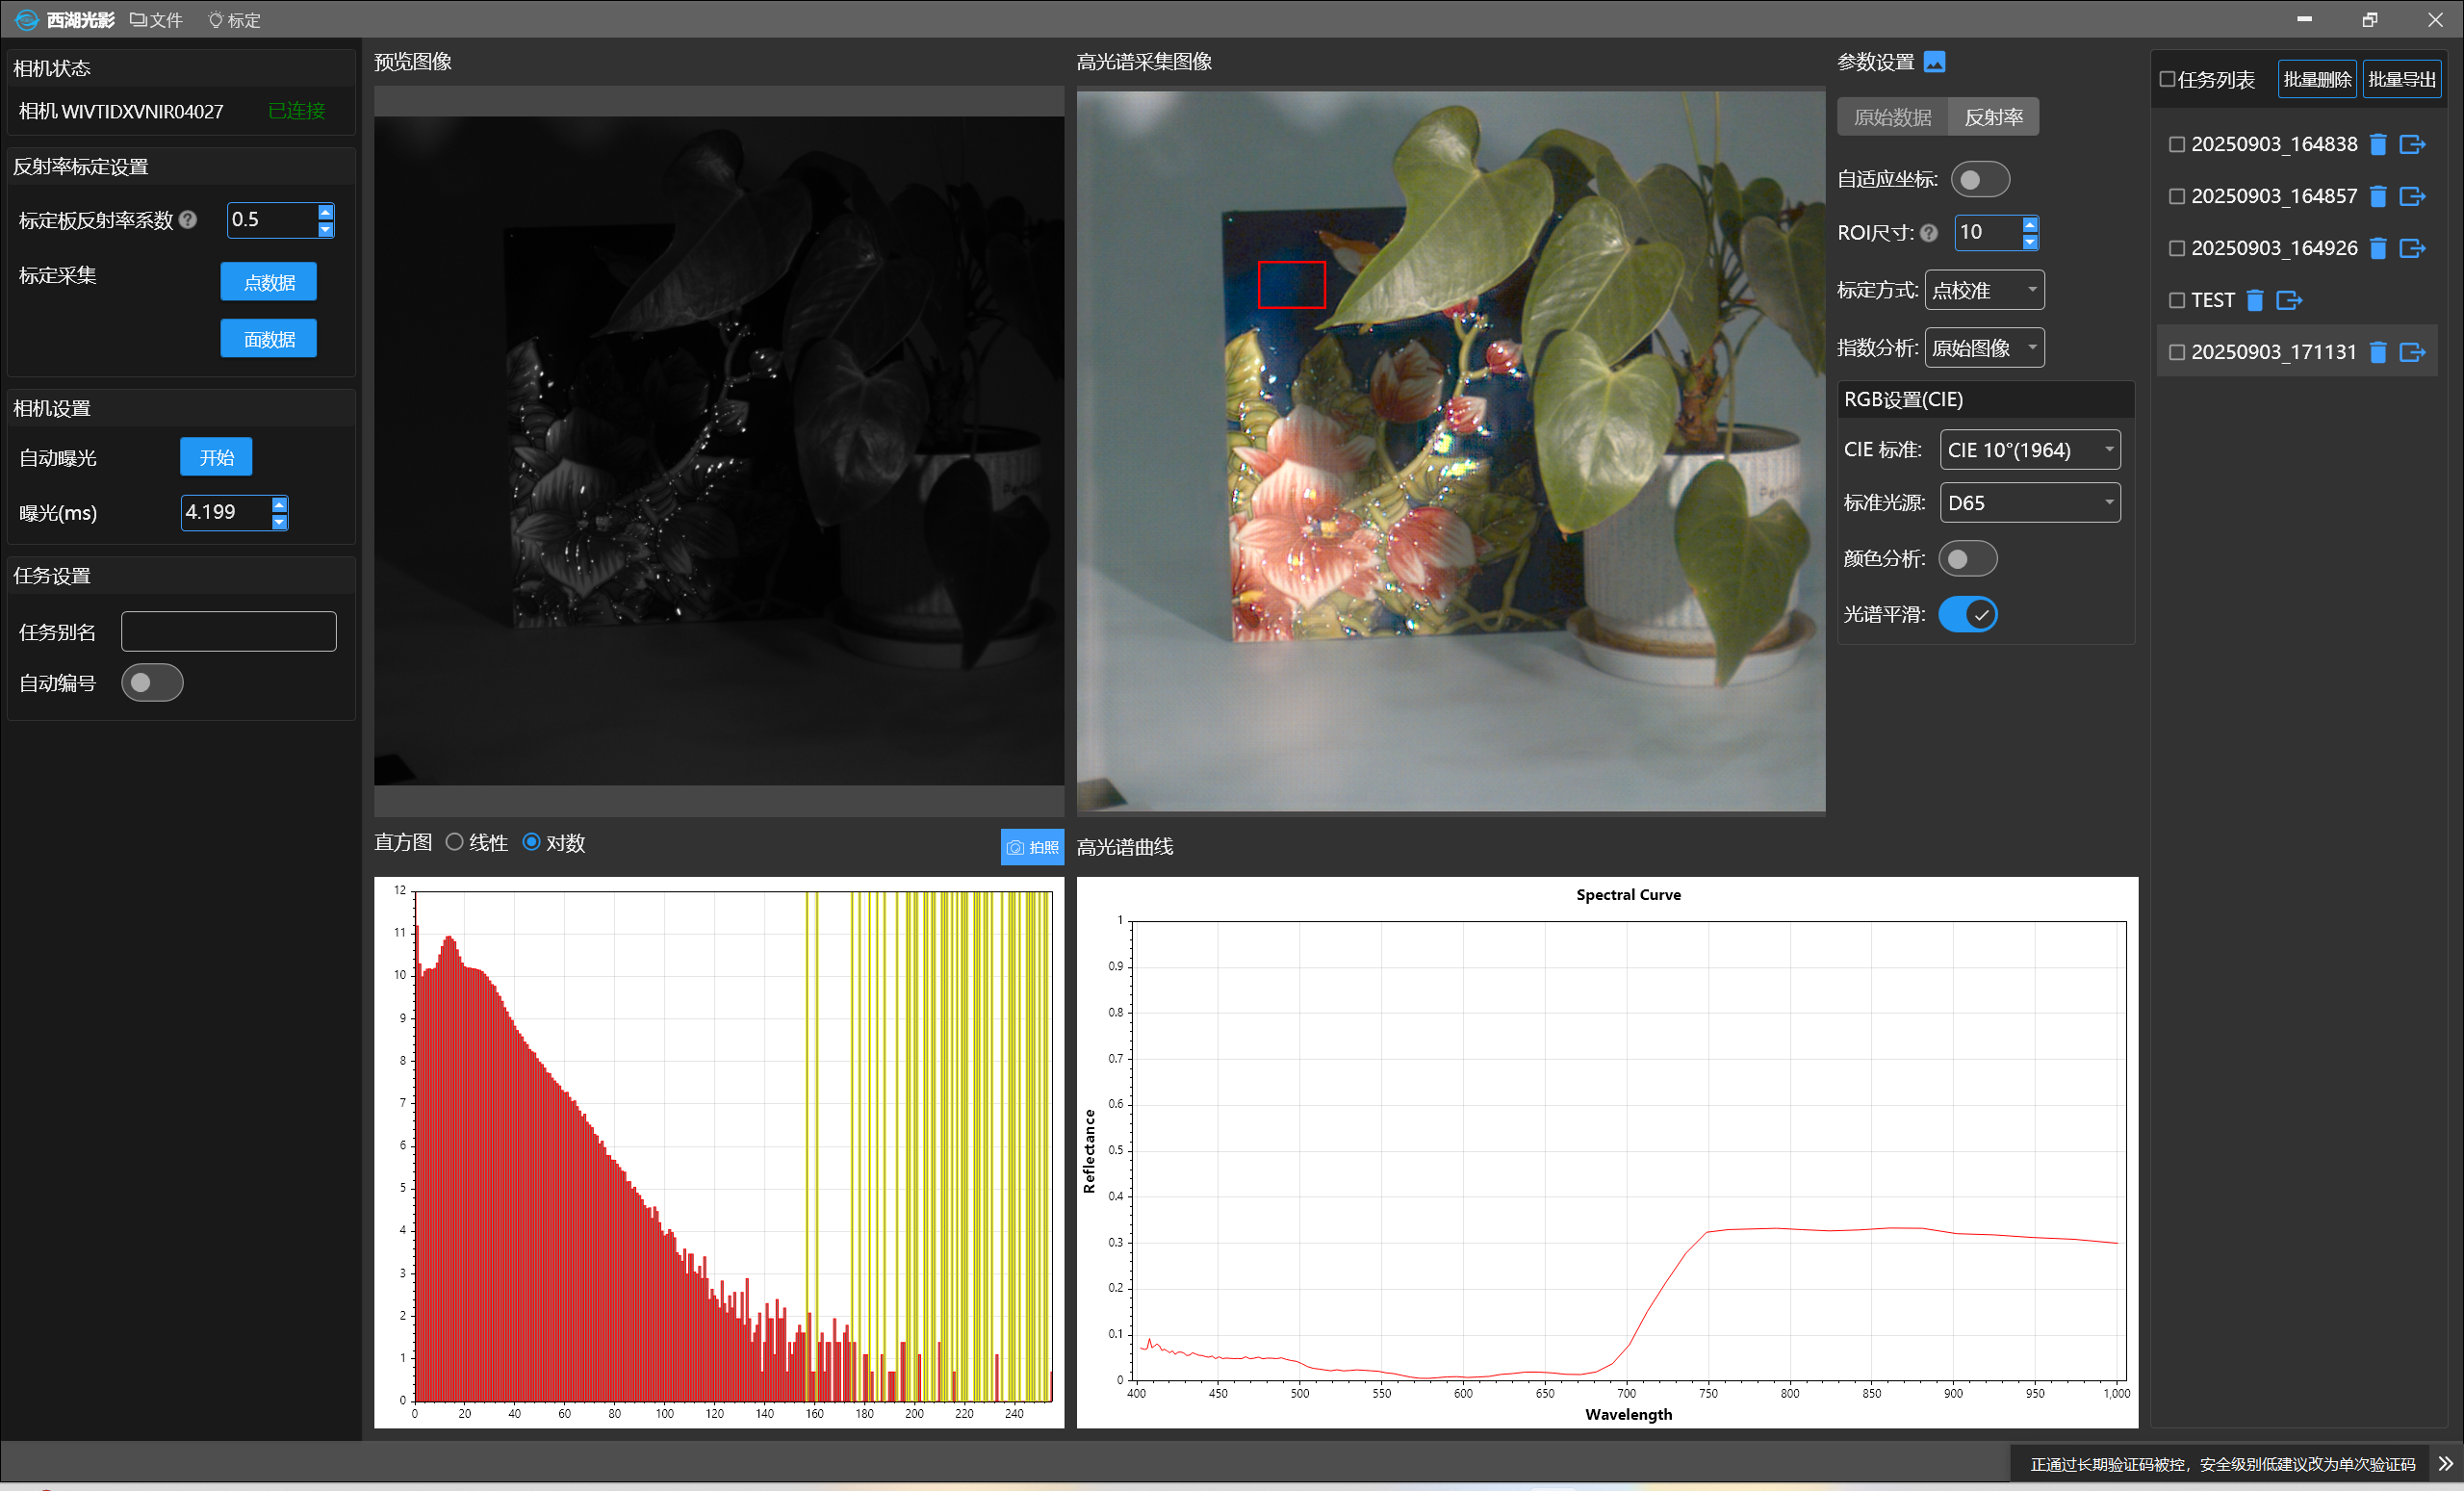Export task 20250903_171131 via export icon
The height and width of the screenshot is (1491, 2464).
pyautogui.click(x=2412, y=353)
